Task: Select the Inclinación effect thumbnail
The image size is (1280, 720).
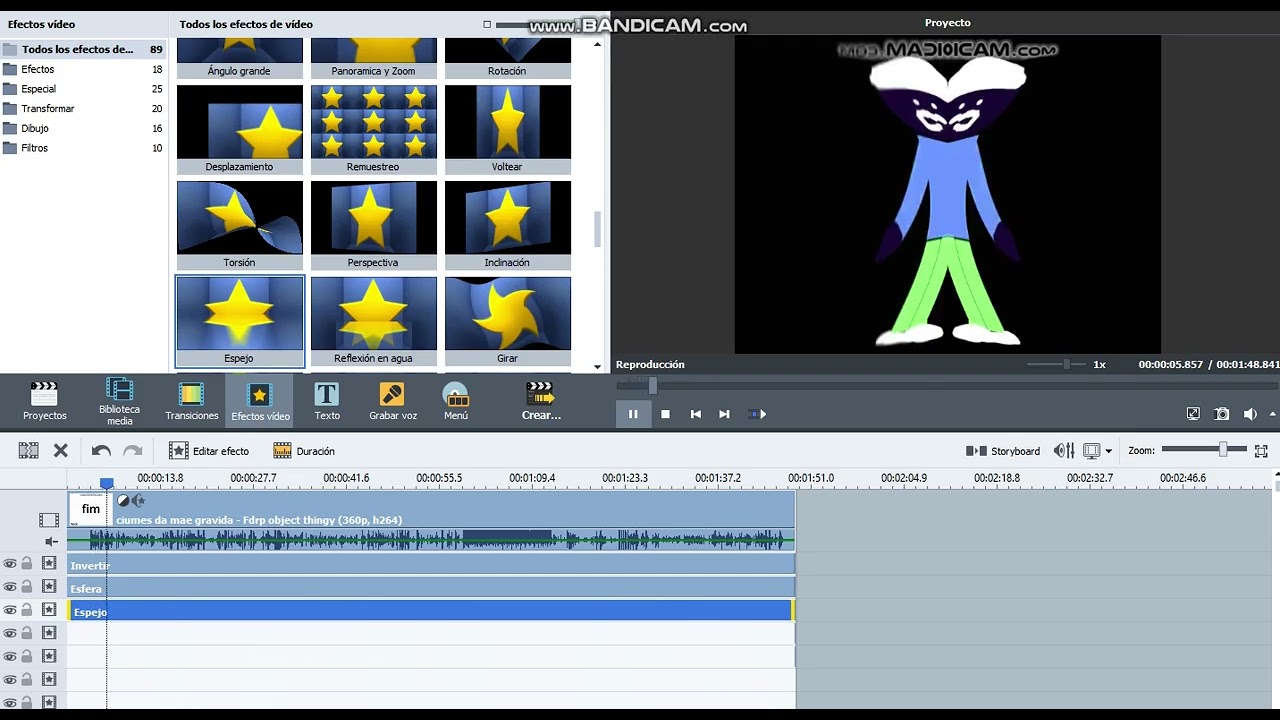Action: pyautogui.click(x=508, y=225)
